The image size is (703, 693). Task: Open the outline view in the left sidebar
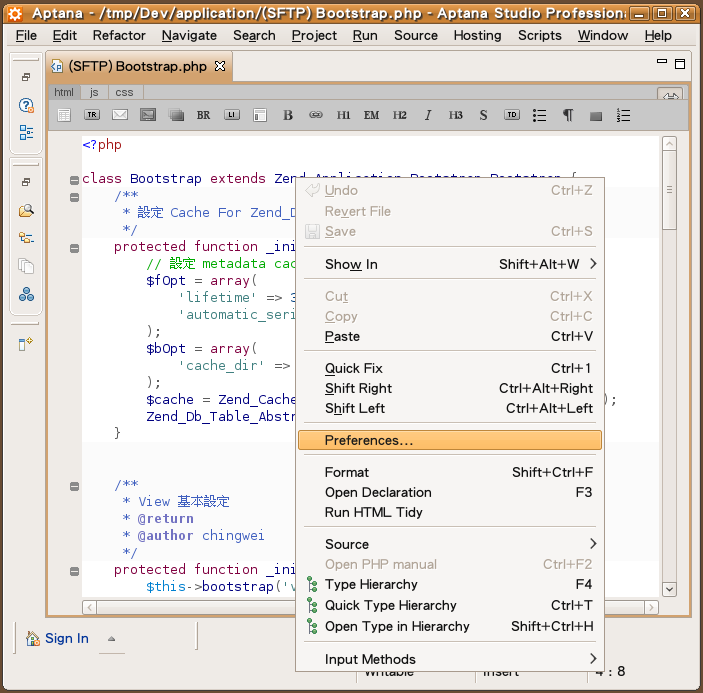26,133
